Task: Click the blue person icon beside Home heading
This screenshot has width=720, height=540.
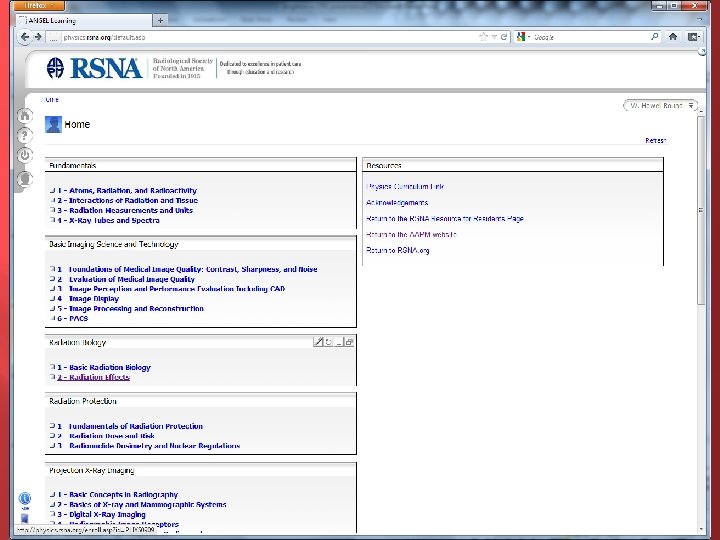Action: [53, 124]
